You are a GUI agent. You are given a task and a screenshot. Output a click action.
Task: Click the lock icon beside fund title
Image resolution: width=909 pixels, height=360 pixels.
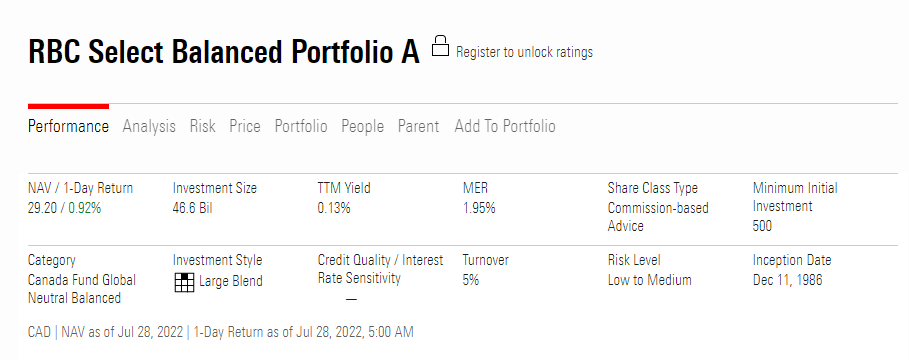(x=441, y=46)
